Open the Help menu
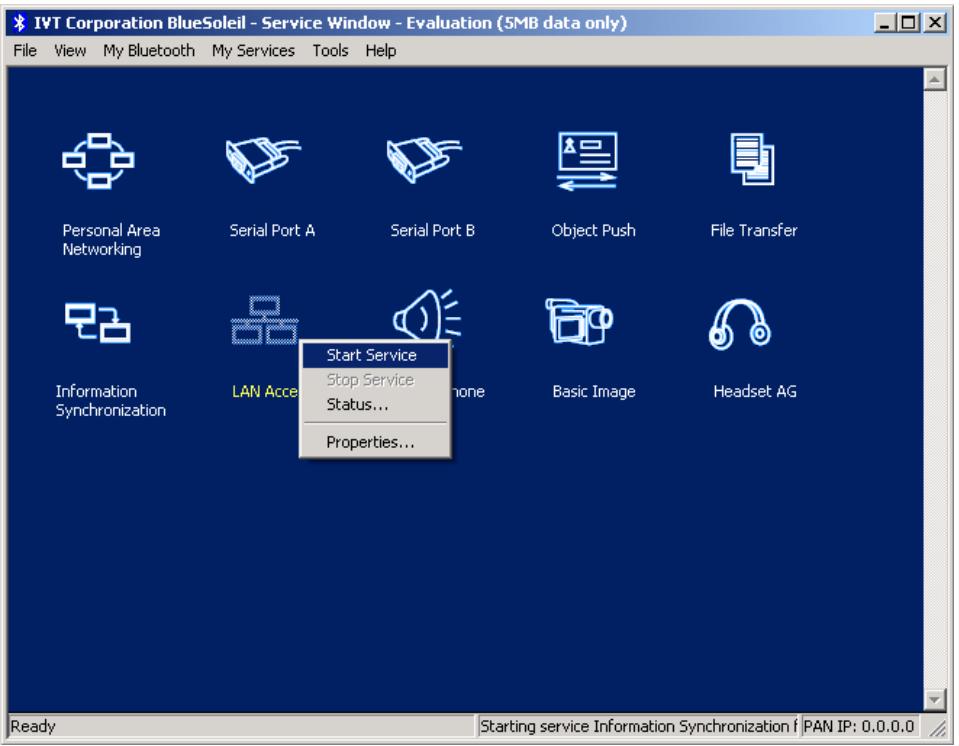The height and width of the screenshot is (746, 959). tap(380, 51)
